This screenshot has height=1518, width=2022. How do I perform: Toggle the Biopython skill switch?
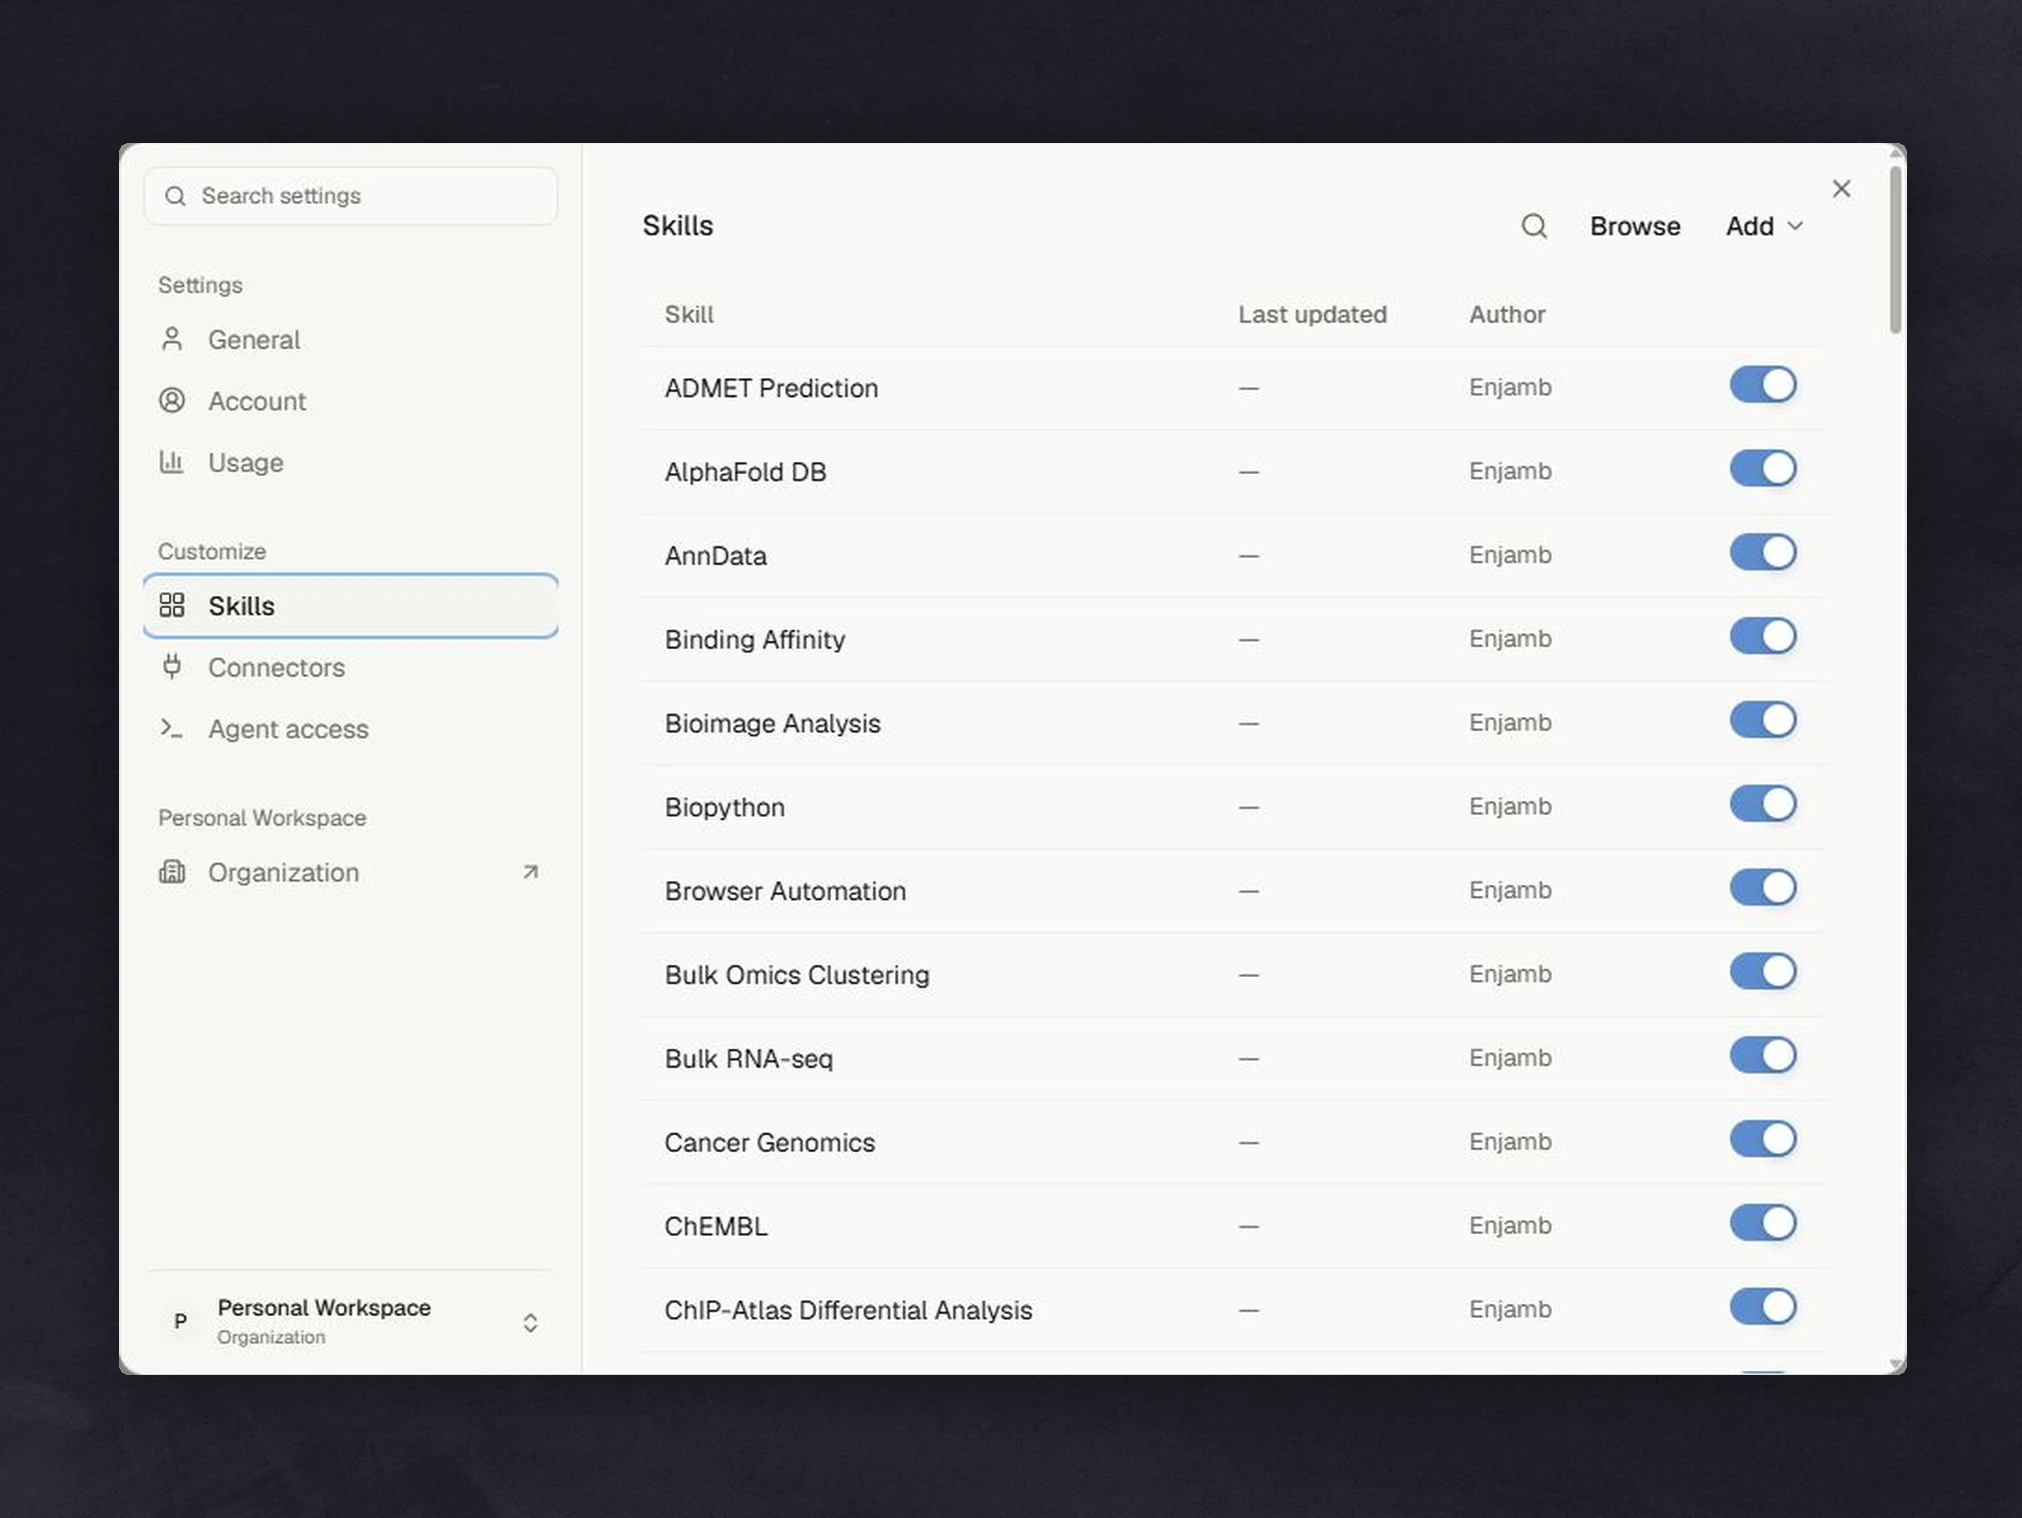(x=1763, y=805)
